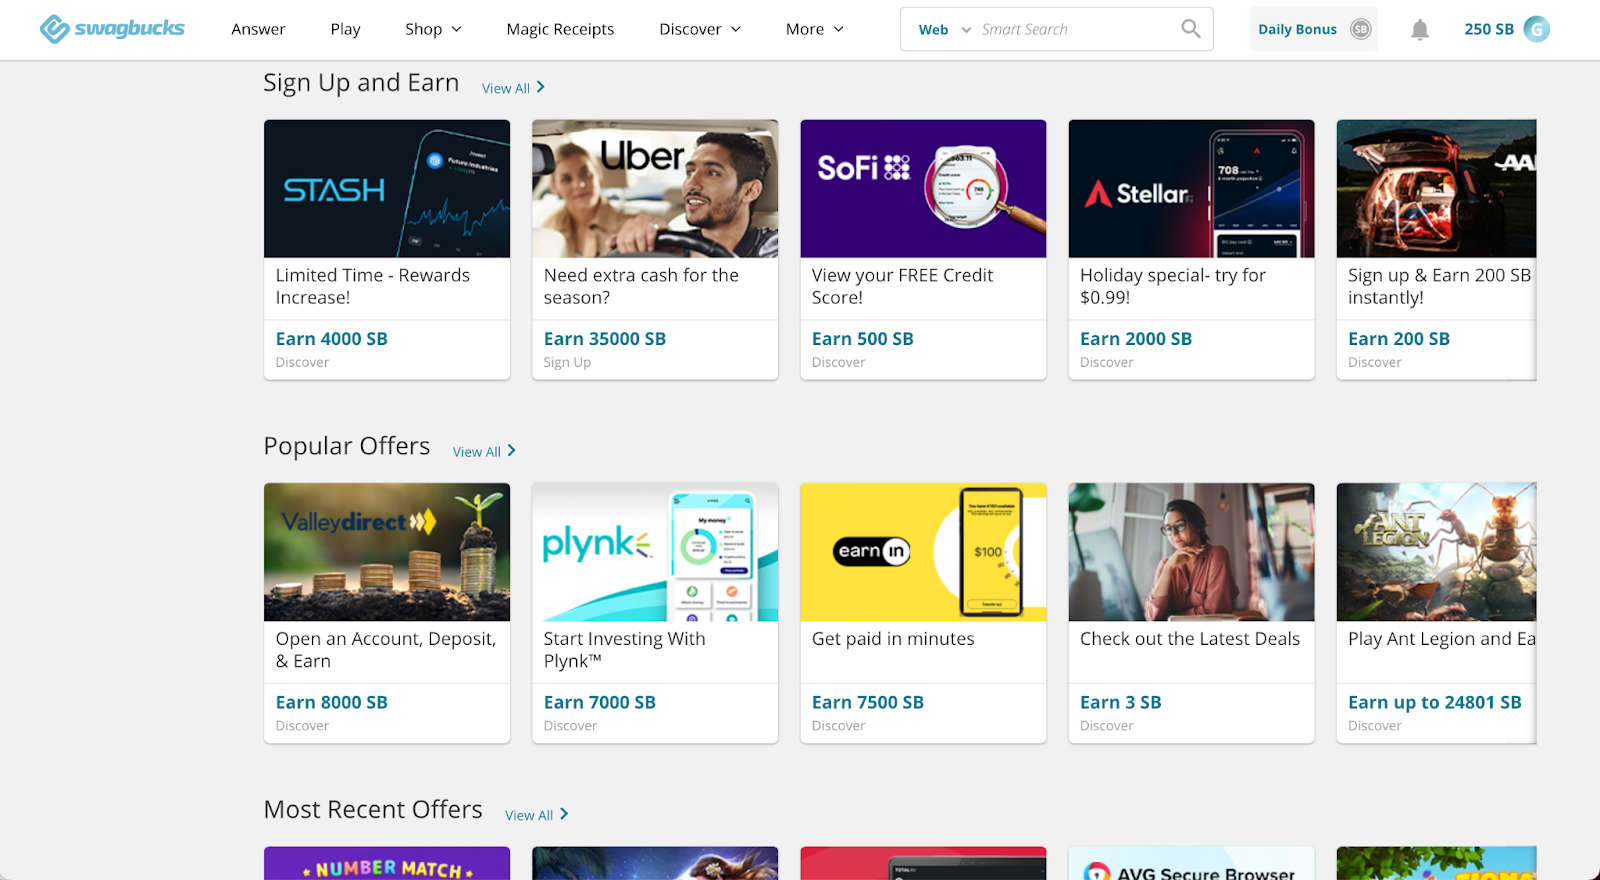Open the Number Match offer thumbnail
Viewport: 1600px width, 880px height.
point(387,863)
